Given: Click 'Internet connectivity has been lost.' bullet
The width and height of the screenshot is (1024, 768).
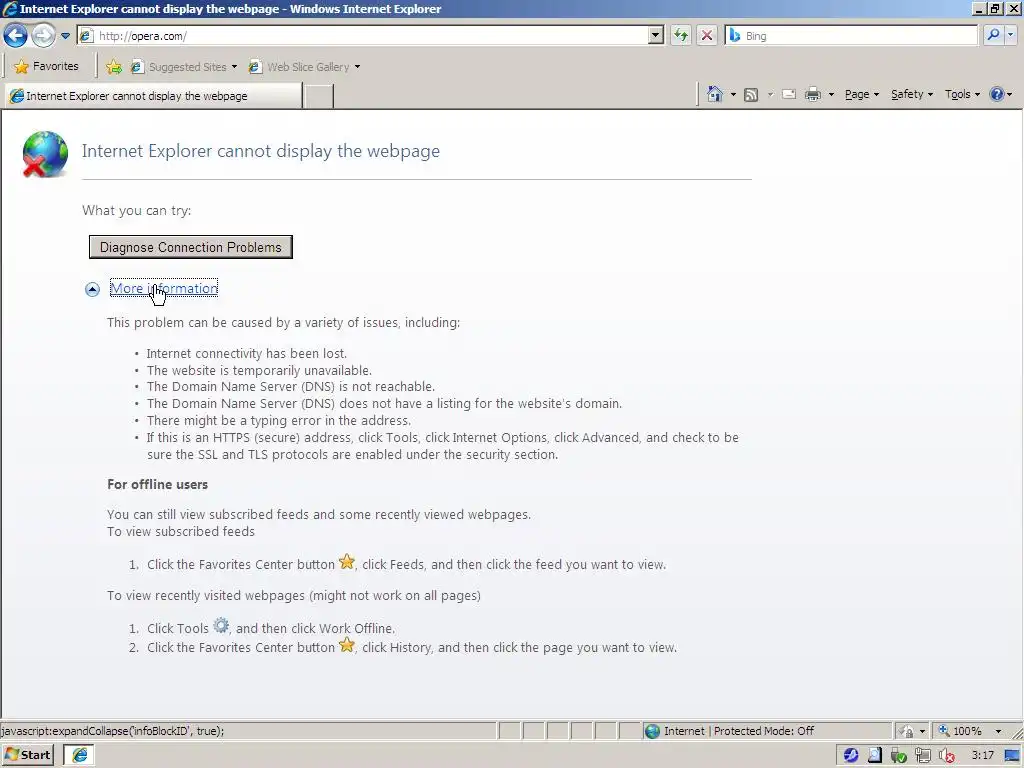Looking at the screenshot, I should click(246, 353).
